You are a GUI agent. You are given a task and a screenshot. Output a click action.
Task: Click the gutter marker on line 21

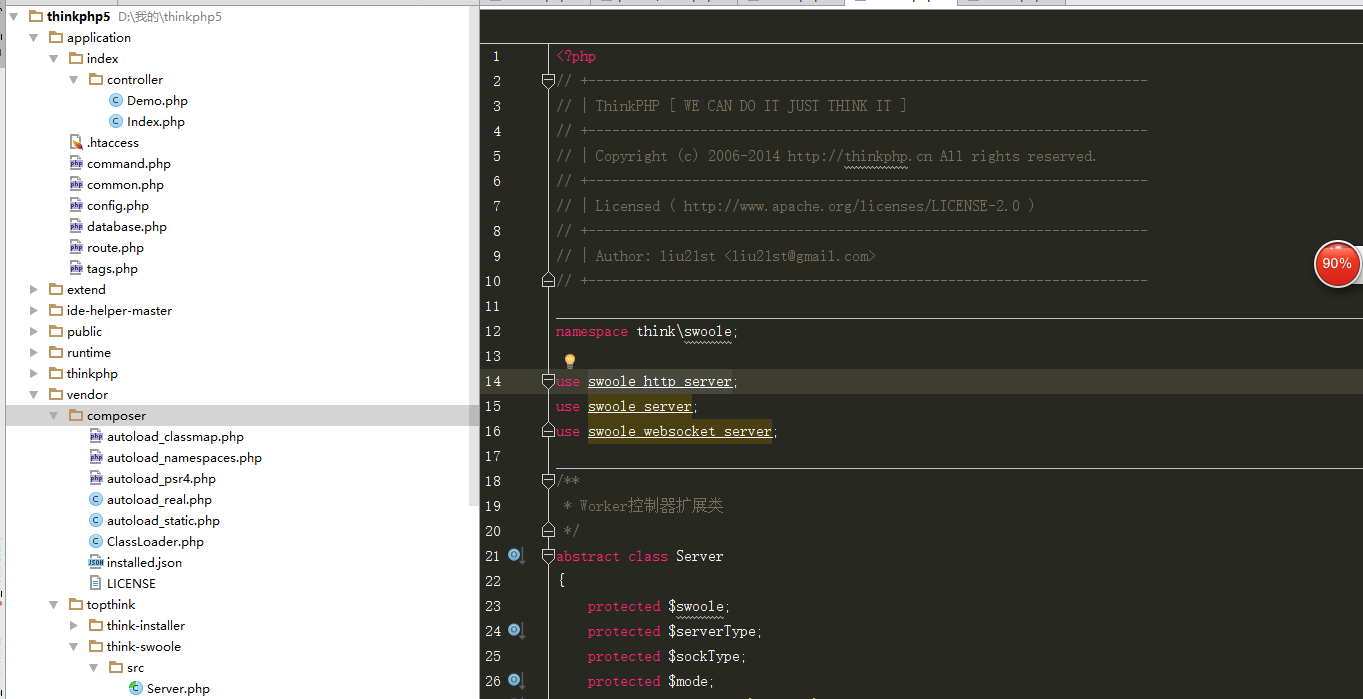(515, 555)
